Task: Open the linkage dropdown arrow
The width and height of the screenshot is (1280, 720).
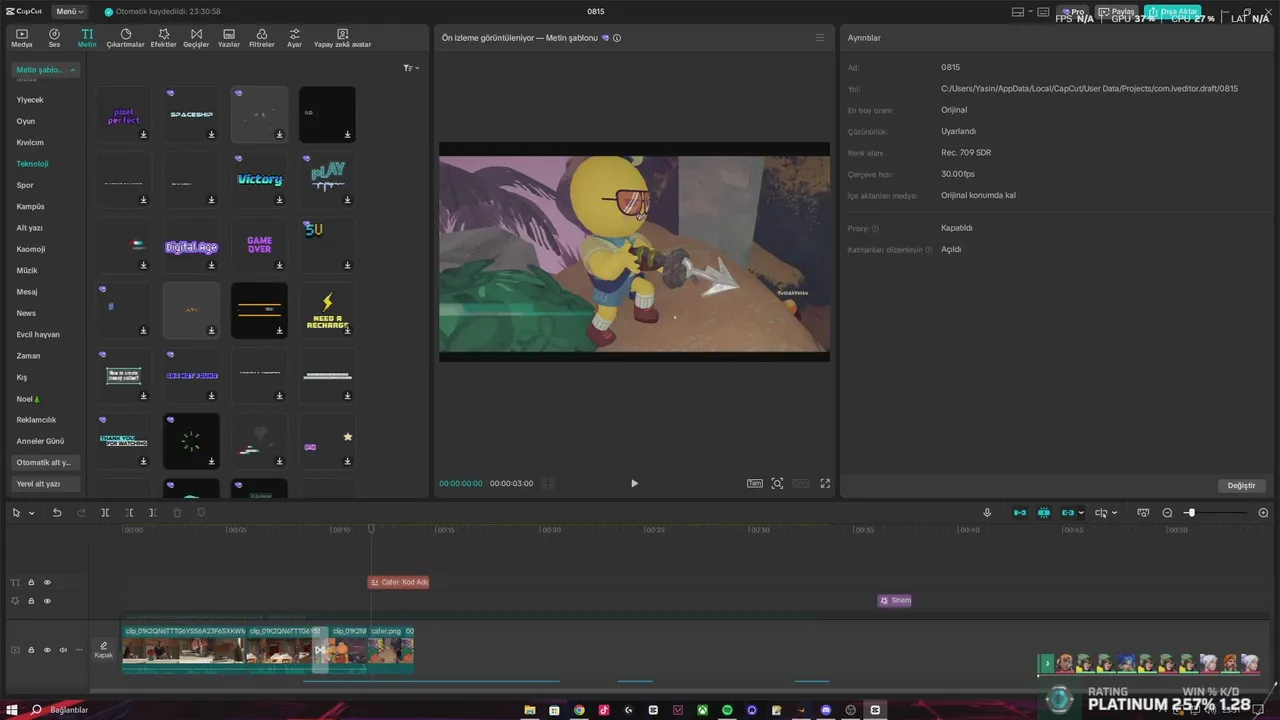Action: (x=1081, y=513)
